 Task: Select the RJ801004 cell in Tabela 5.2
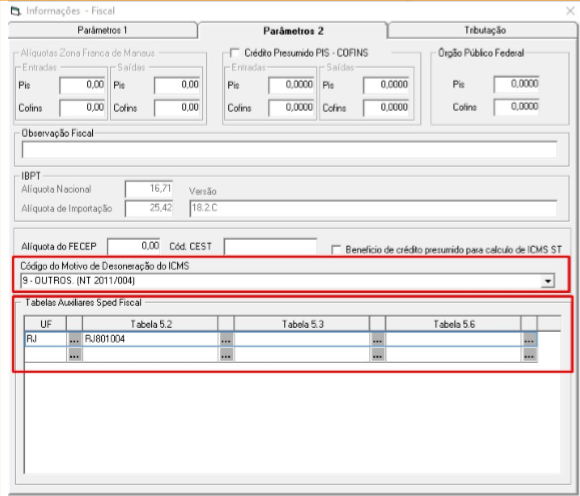pos(151,339)
